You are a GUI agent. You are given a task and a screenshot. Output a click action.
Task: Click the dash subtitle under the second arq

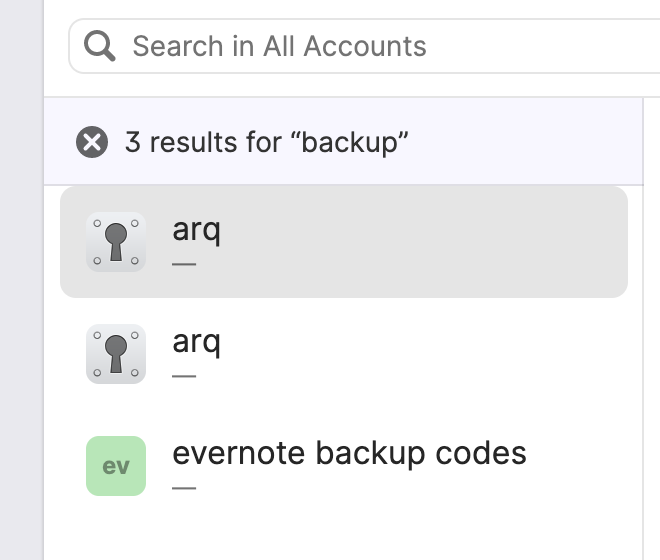(x=184, y=377)
